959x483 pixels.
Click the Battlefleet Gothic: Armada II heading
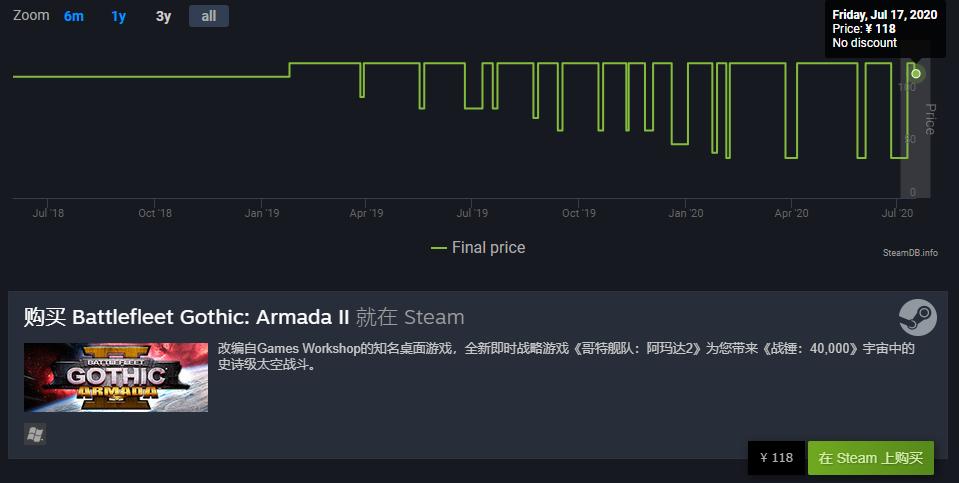click(211, 318)
